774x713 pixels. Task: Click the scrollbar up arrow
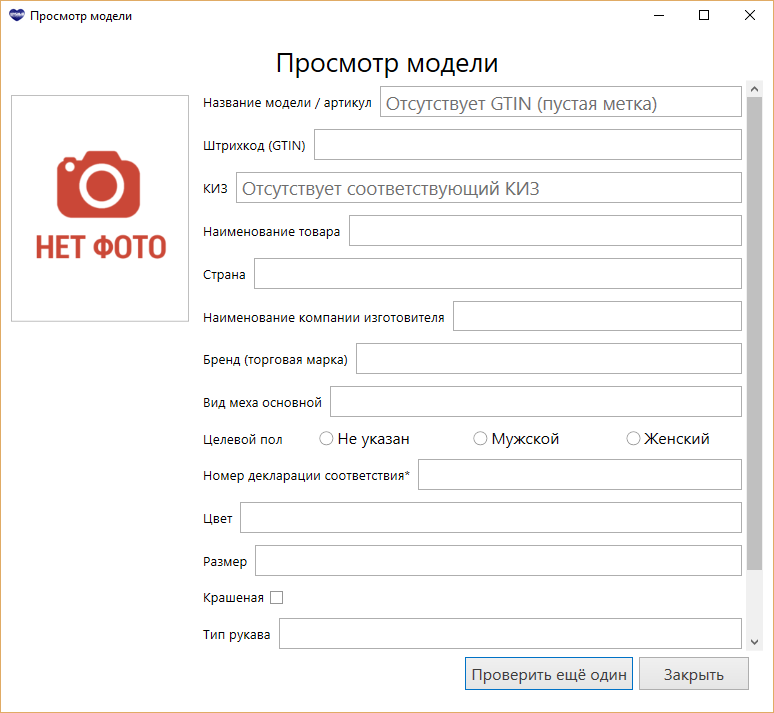point(754,89)
